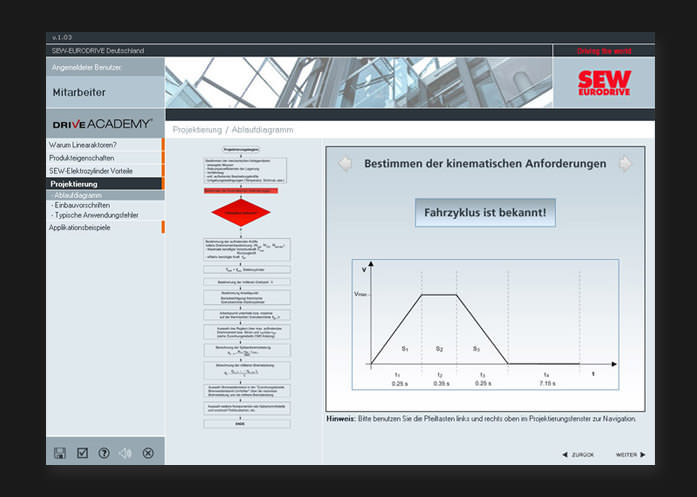Click the 'ENDE' box at the flowchart bottom
The image size is (697, 497).
pyautogui.click(x=247, y=424)
